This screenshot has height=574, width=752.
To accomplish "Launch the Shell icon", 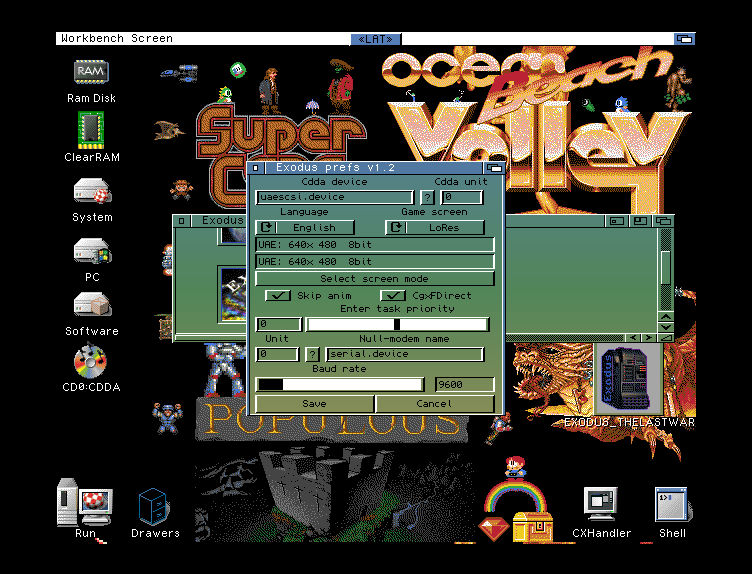I will [672, 504].
